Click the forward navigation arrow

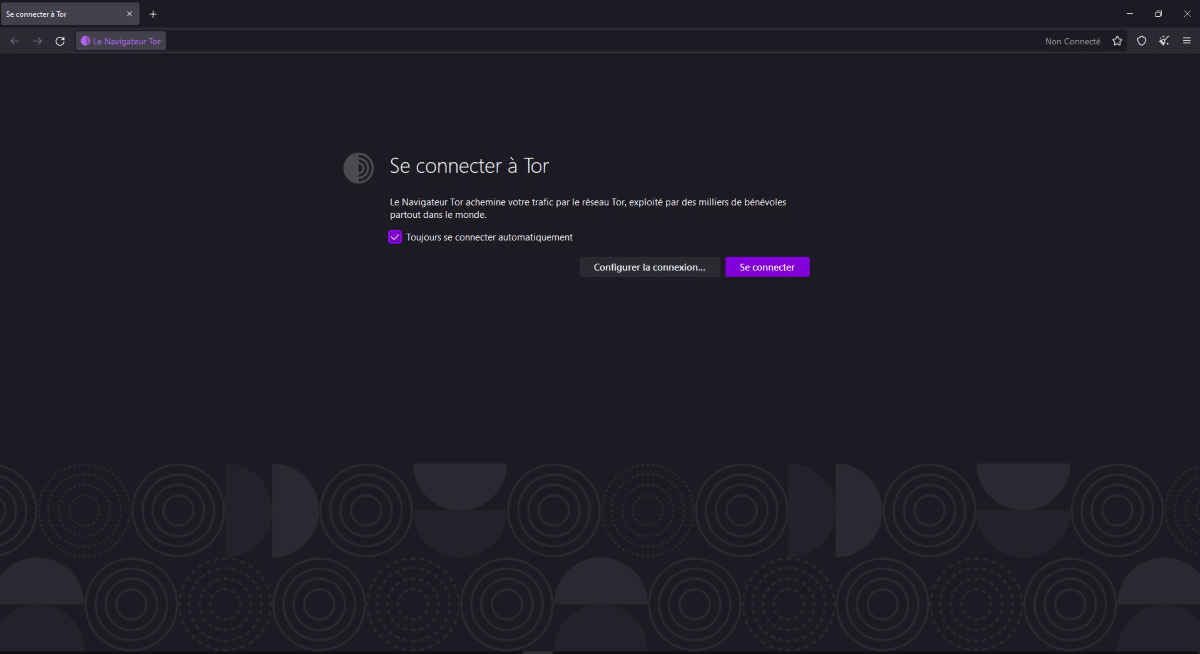[37, 41]
